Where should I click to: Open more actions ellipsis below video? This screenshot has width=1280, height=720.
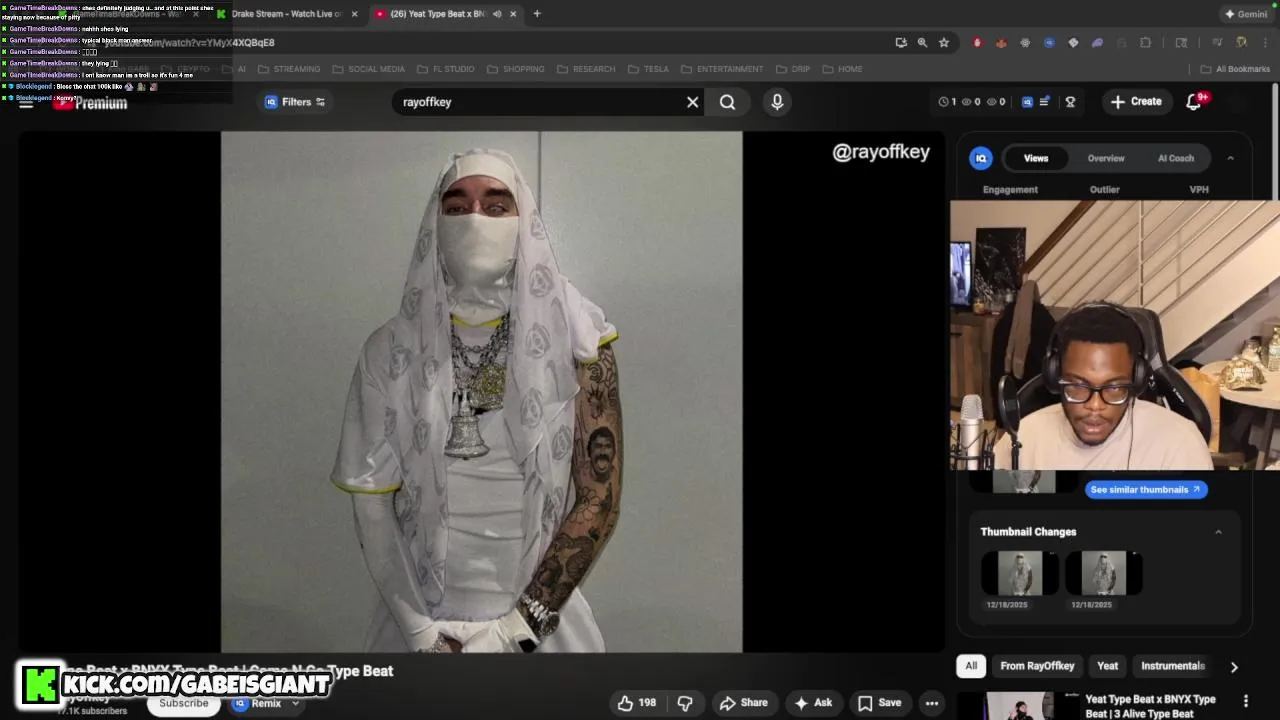point(932,703)
